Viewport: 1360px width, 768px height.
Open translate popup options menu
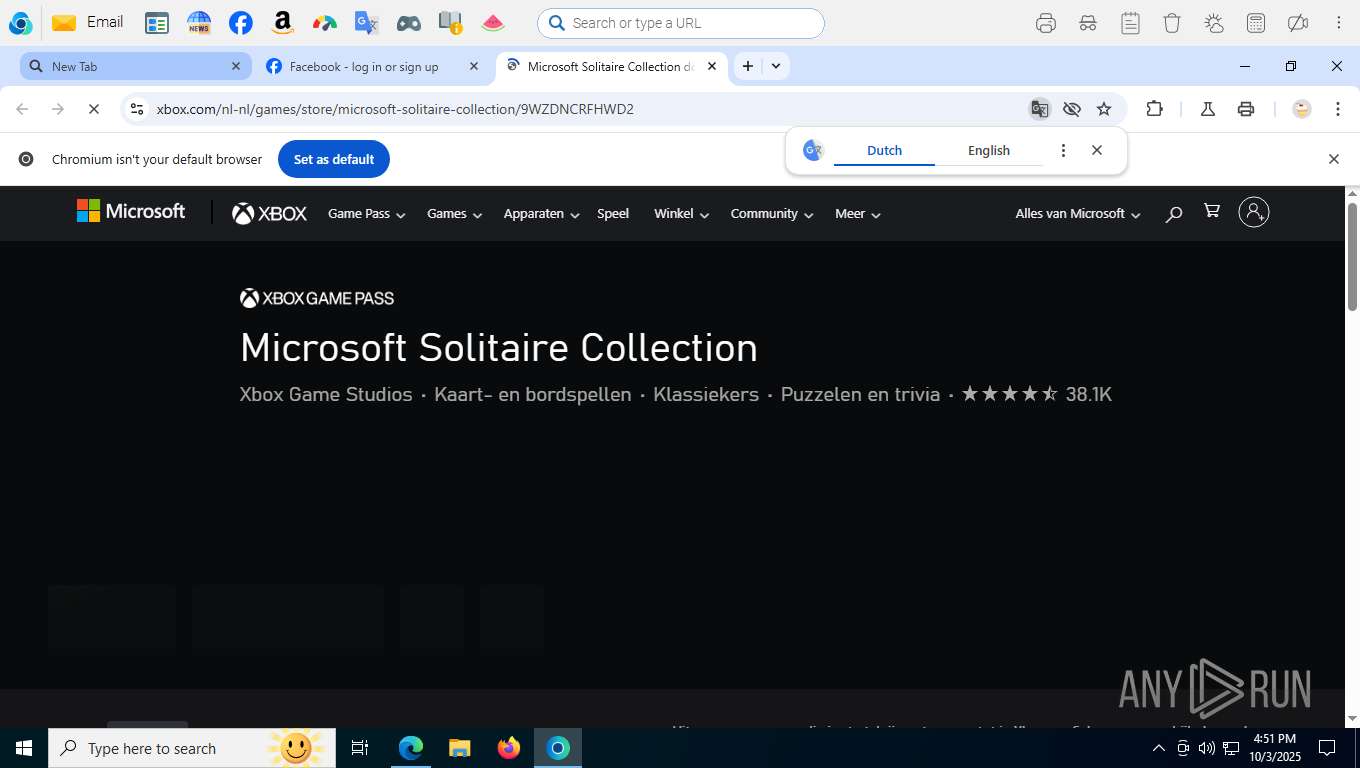1063,150
